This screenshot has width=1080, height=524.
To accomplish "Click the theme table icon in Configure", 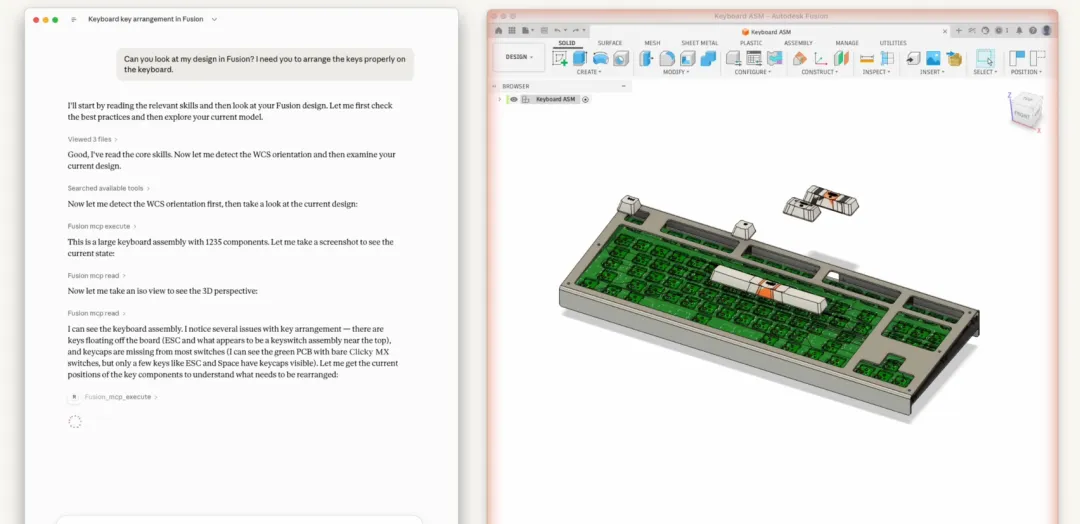I will click(x=775, y=59).
